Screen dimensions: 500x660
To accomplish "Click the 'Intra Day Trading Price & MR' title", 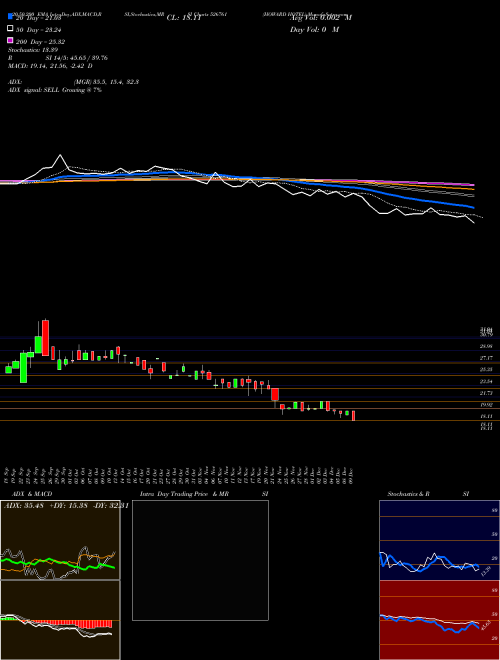I will click(184, 494).
